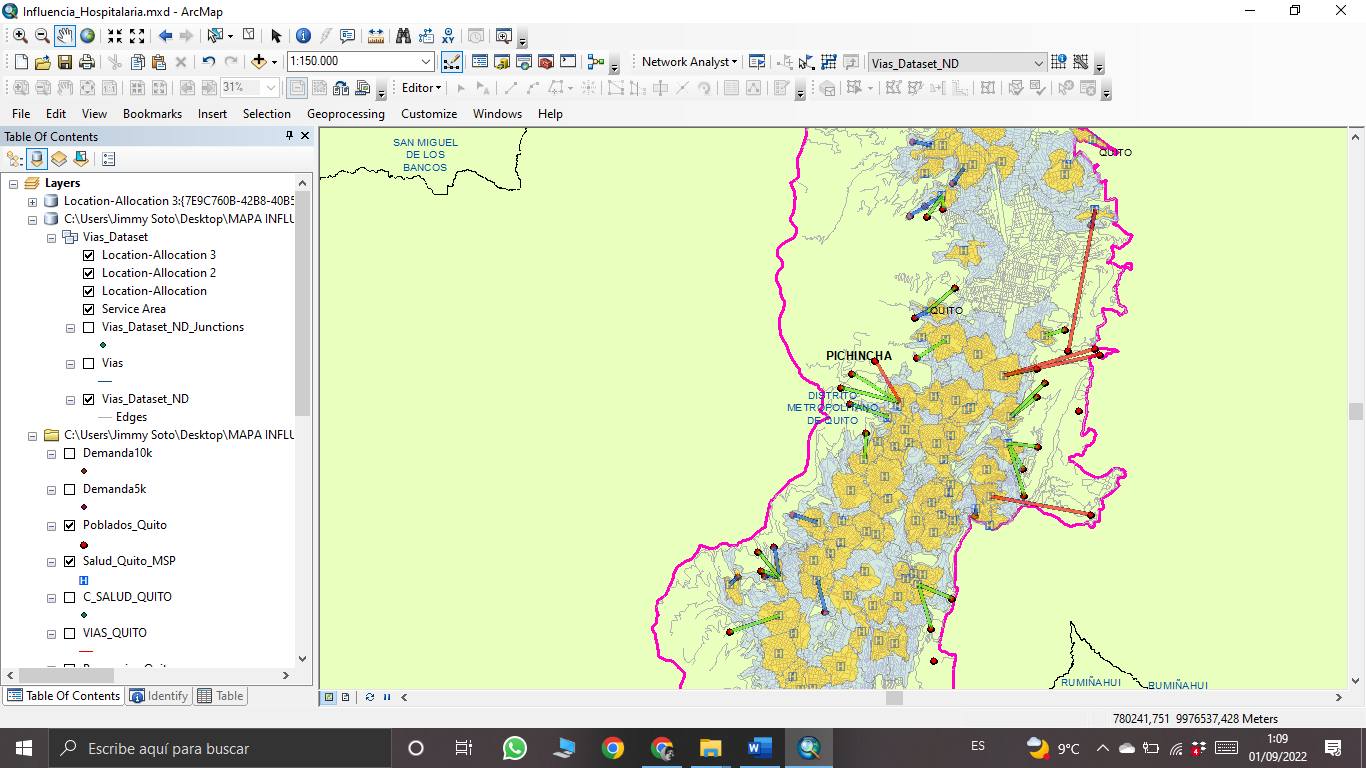The image size is (1366, 768).
Task: Switch to Layout View button
Action: pos(345,697)
